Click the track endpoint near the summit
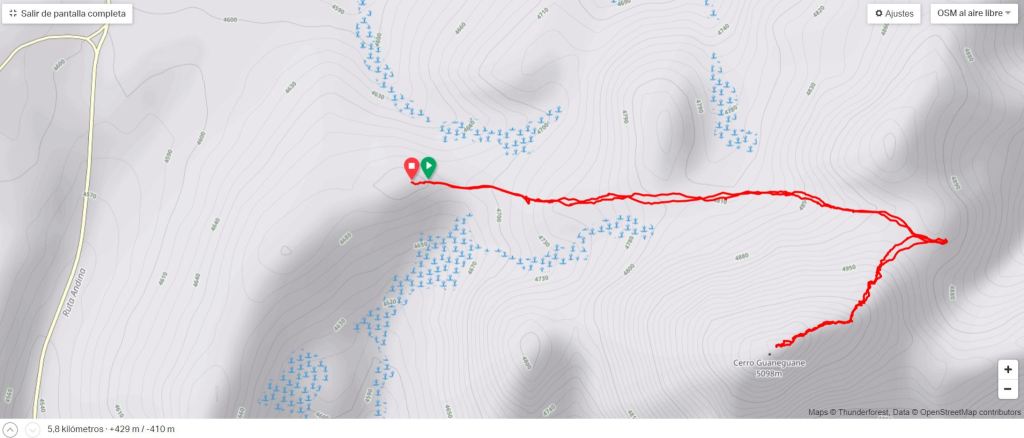This screenshot has height=438, width=1024. (x=776, y=346)
